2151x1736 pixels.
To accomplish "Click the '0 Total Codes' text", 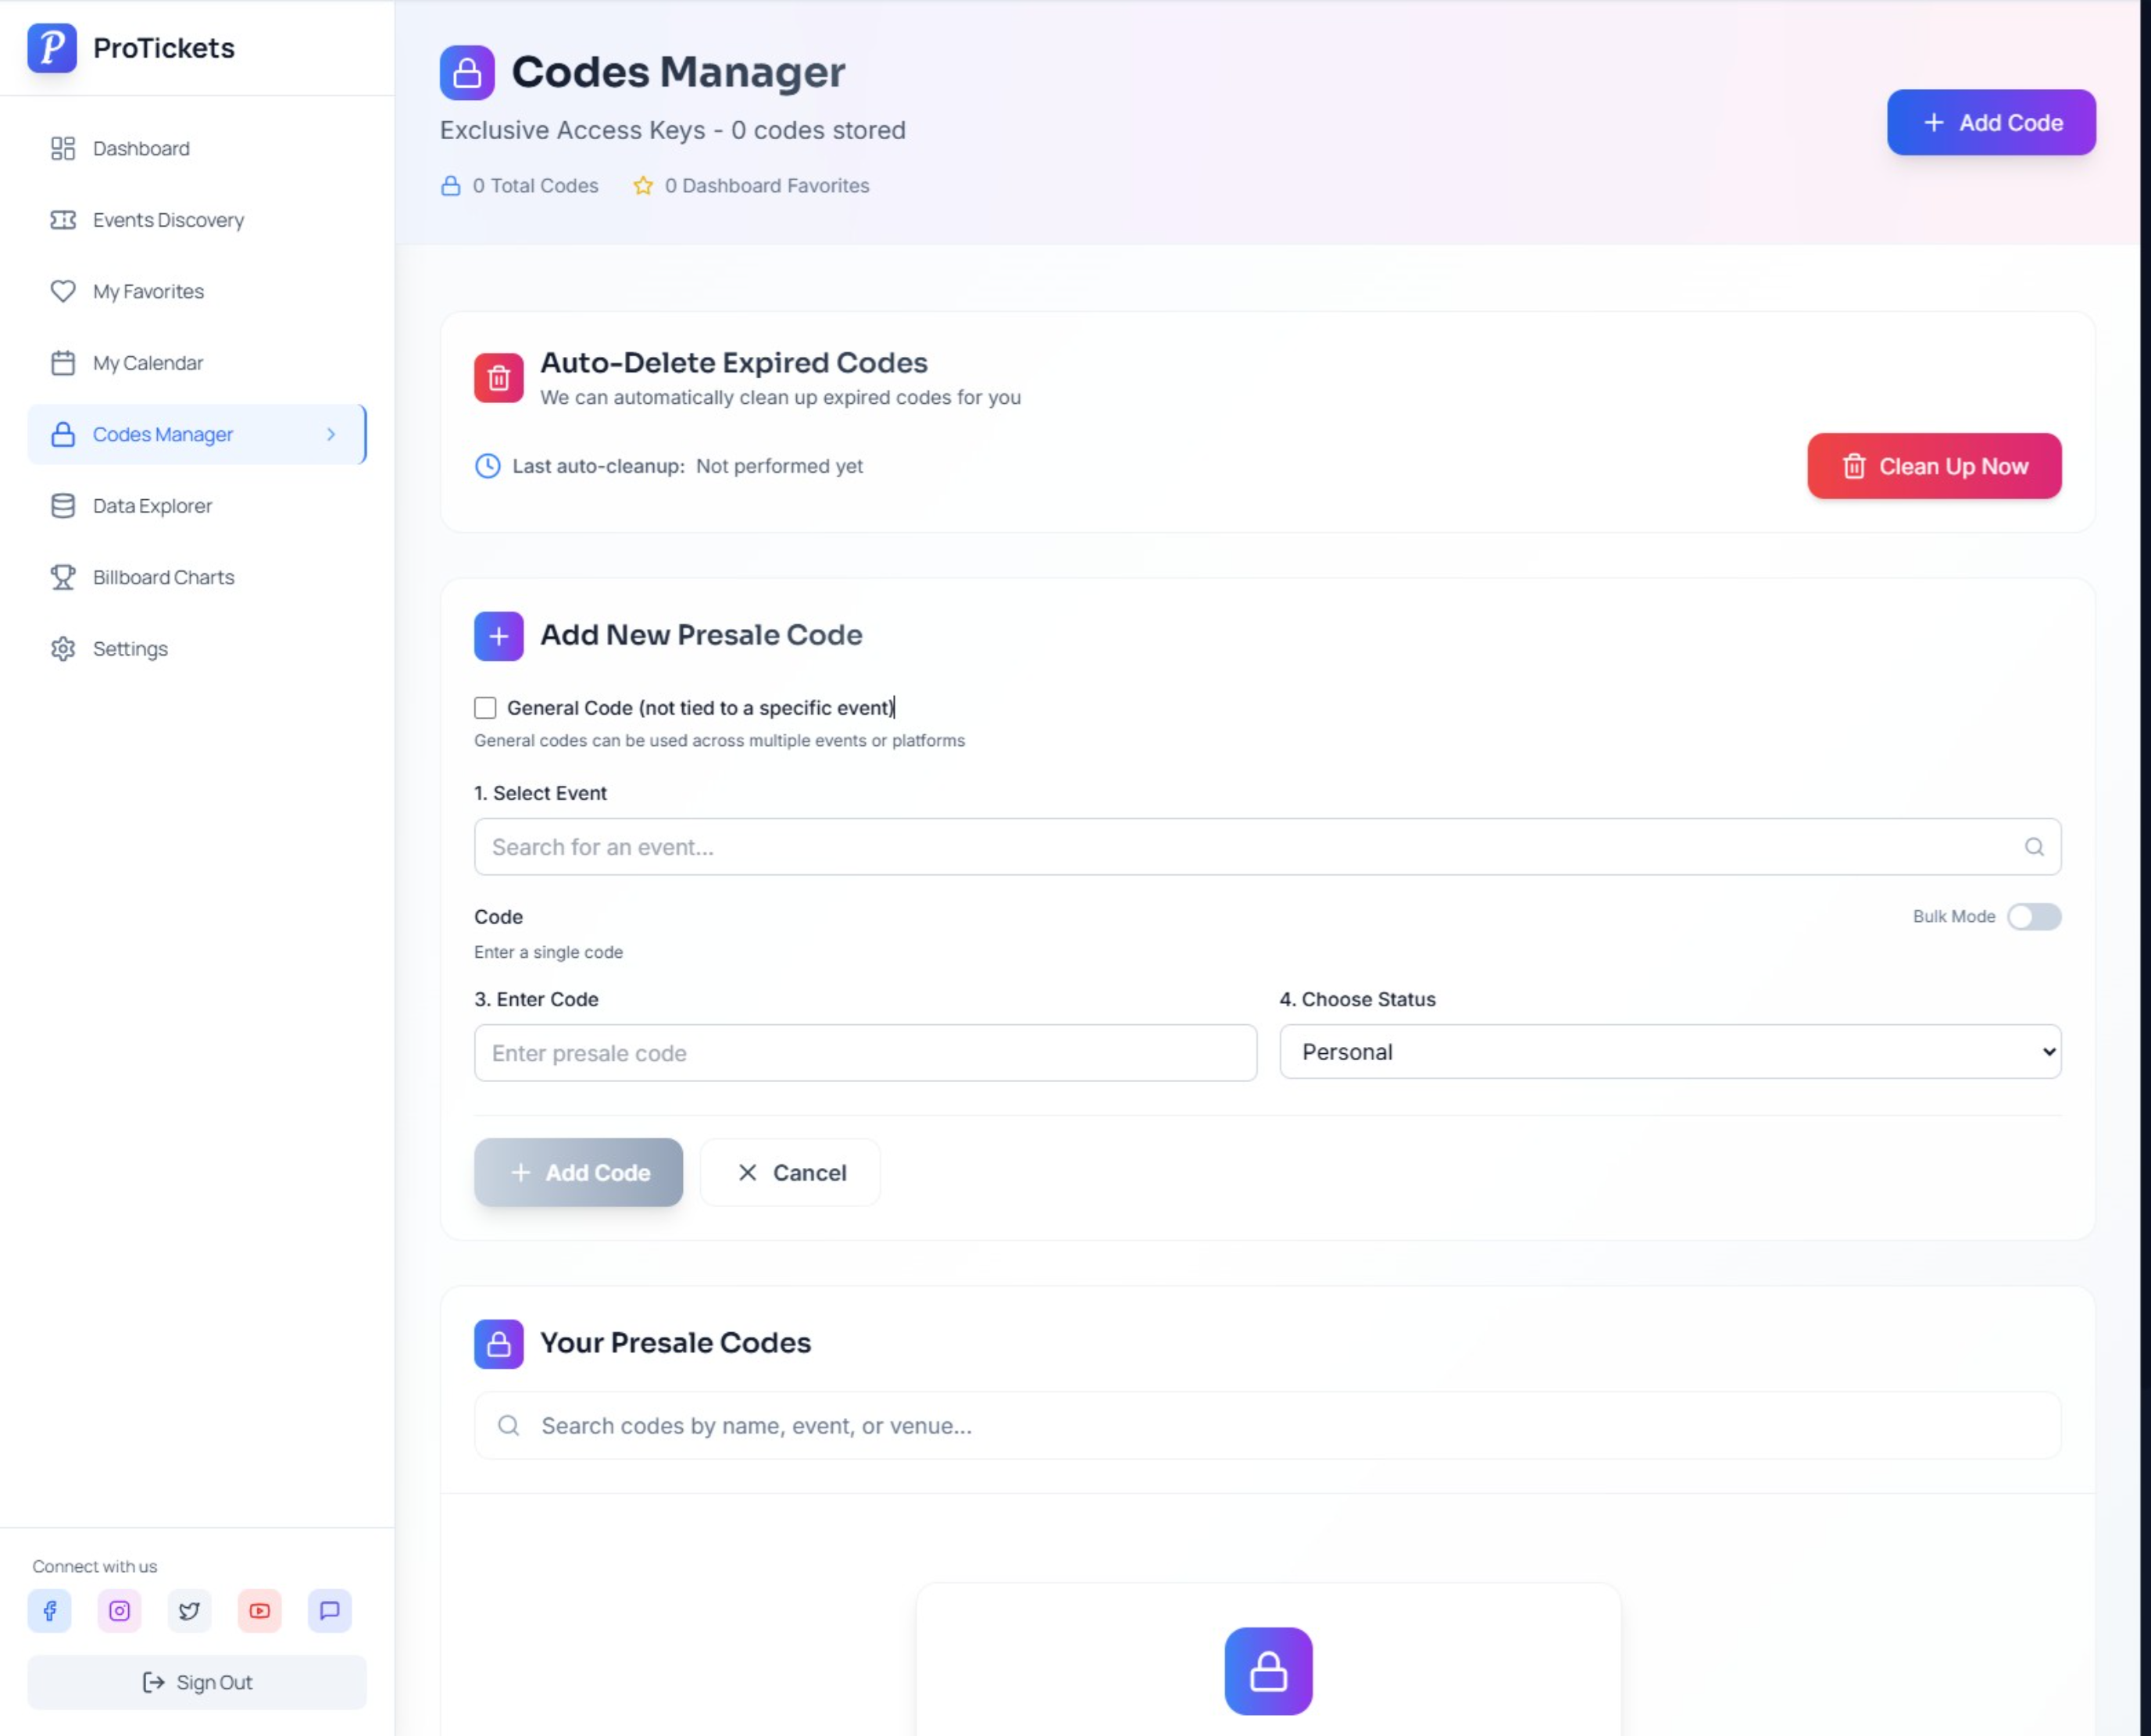I will click(x=535, y=186).
